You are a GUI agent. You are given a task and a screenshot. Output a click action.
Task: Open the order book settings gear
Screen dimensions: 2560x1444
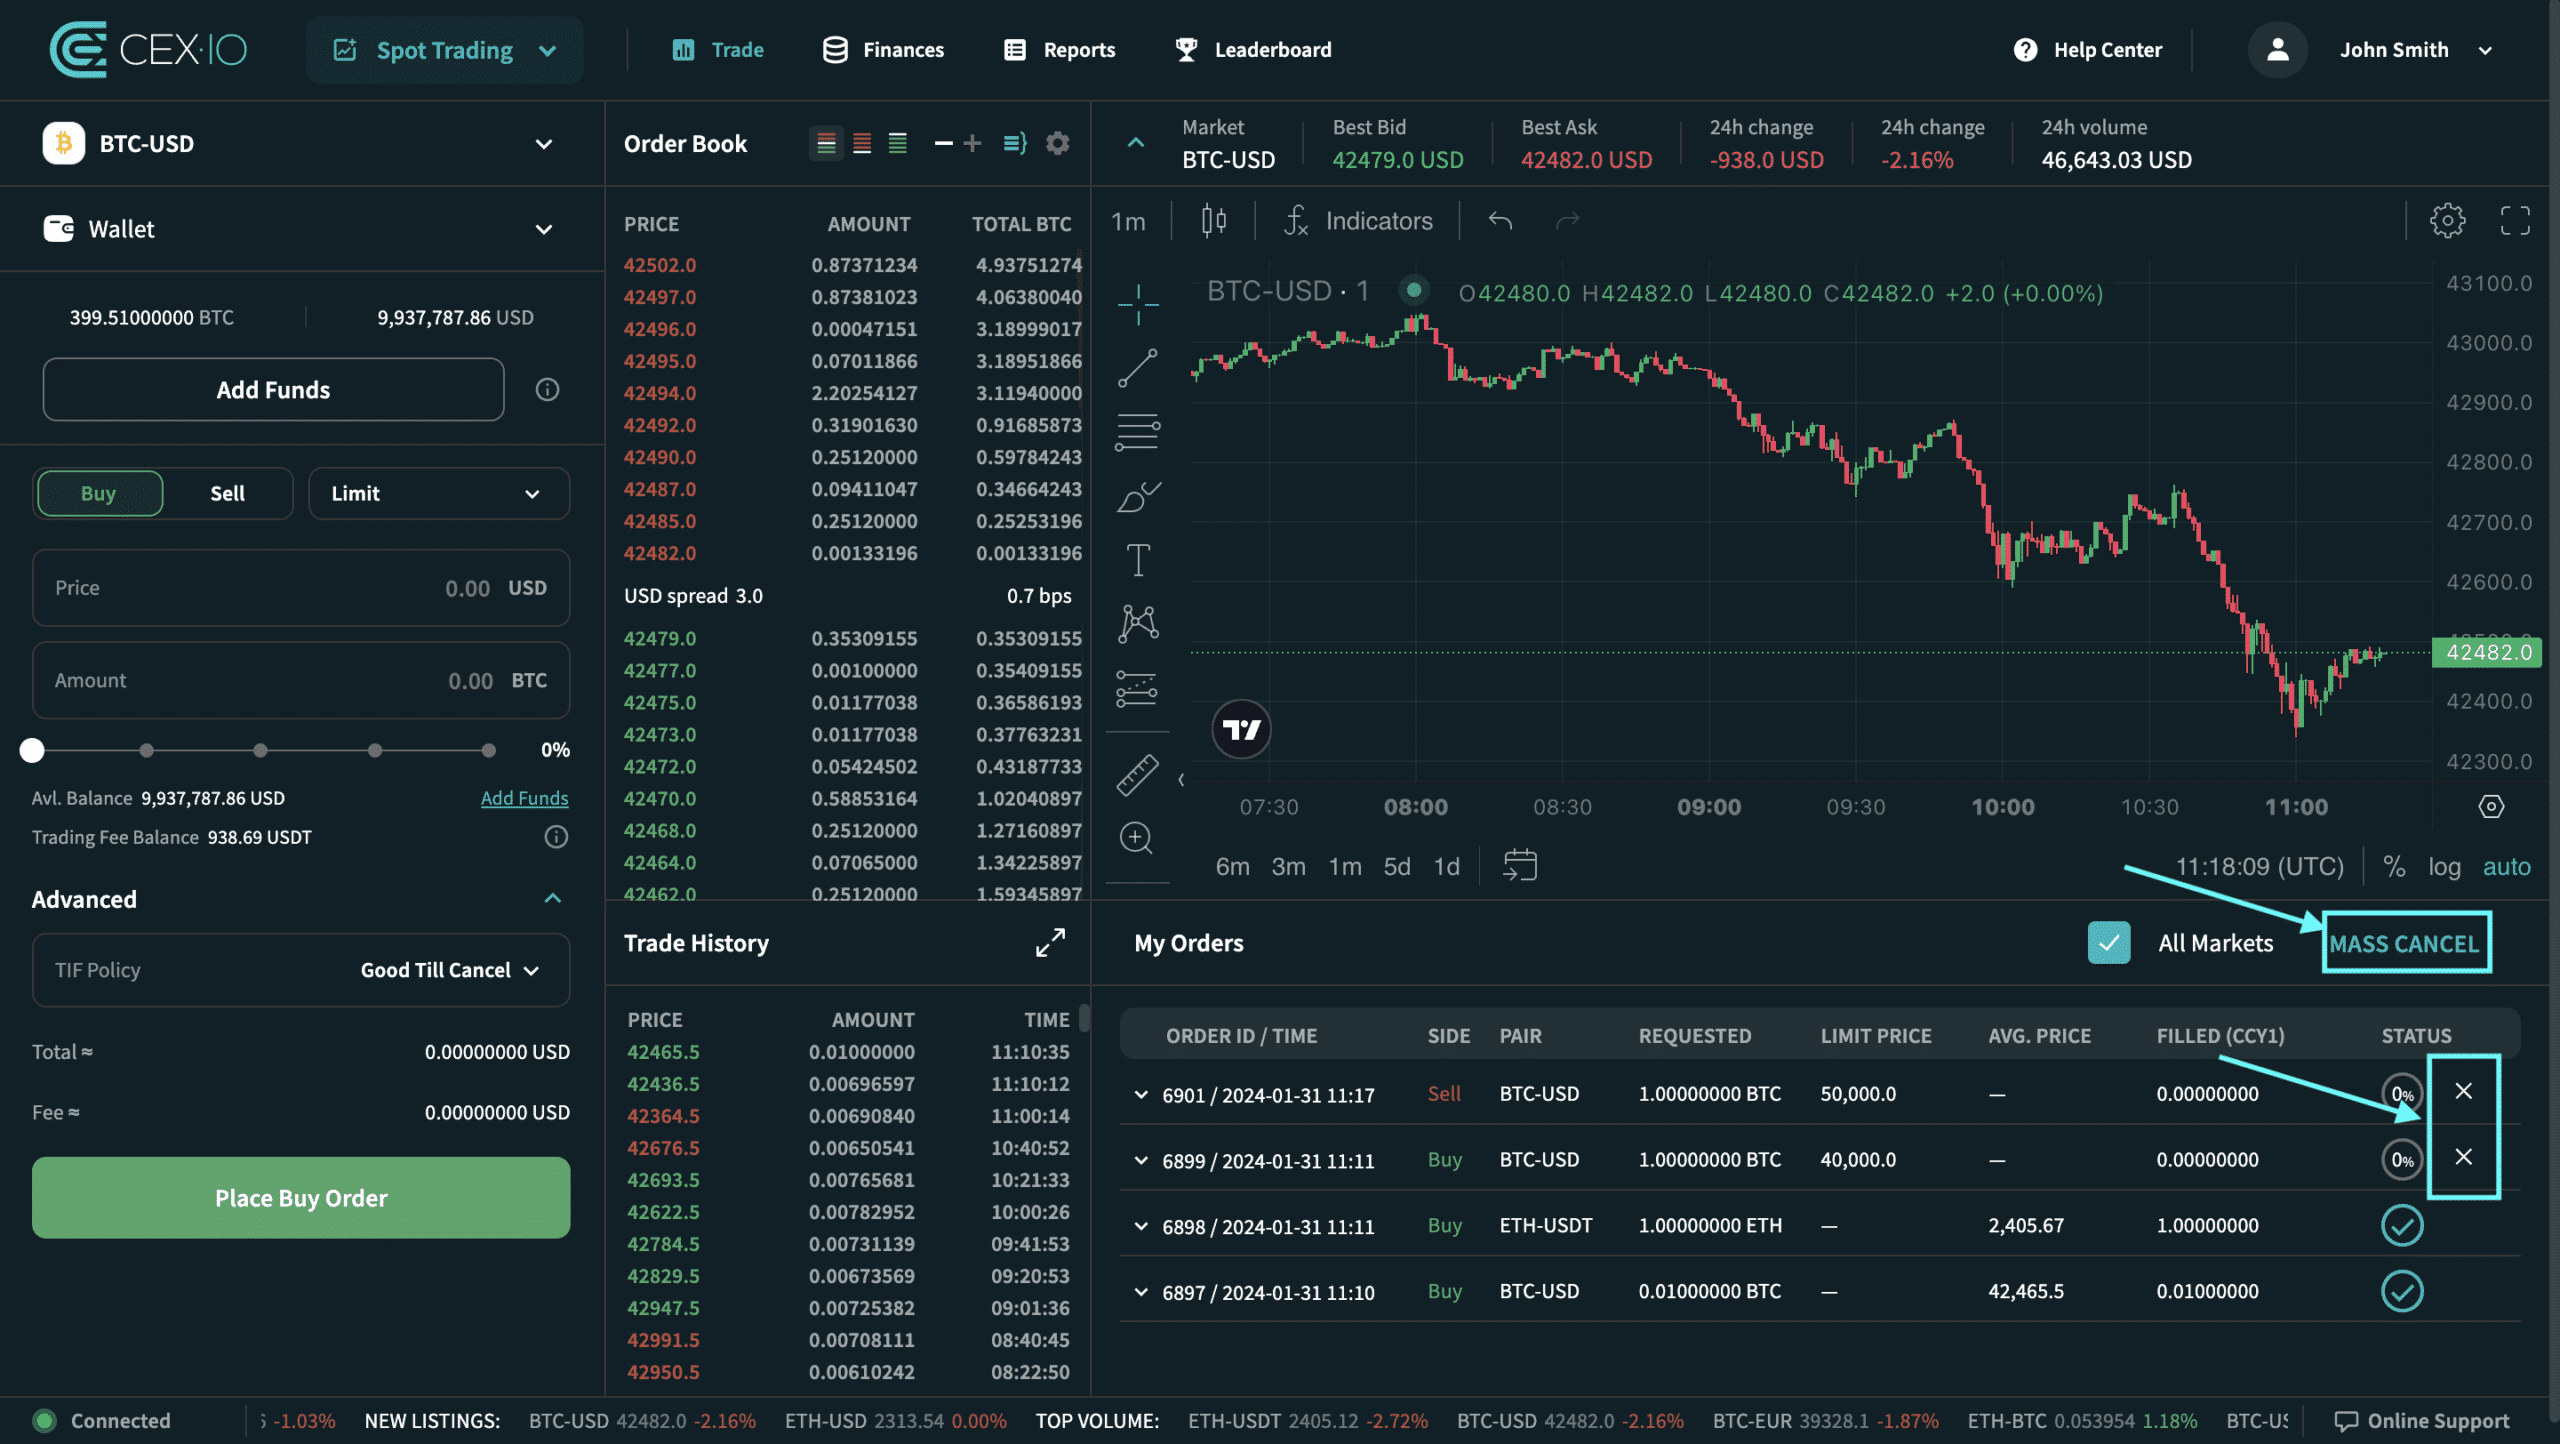coord(1057,144)
